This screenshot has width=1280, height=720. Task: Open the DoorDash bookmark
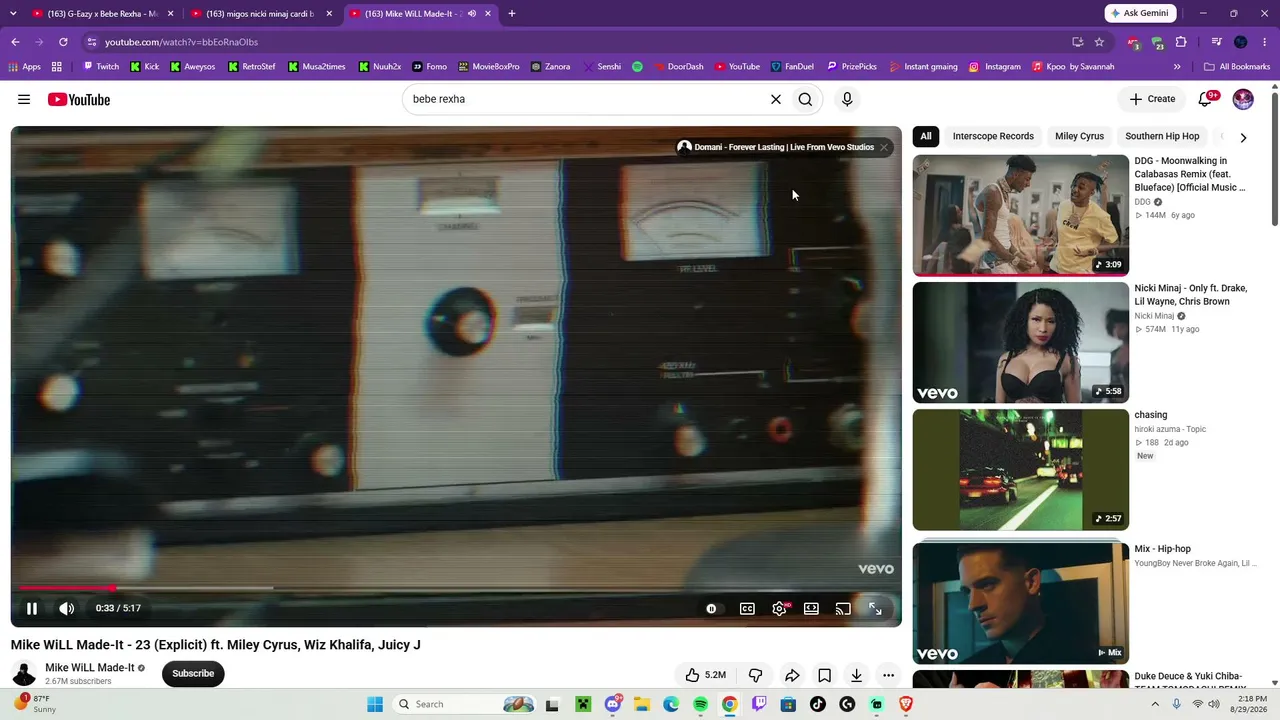tap(678, 67)
